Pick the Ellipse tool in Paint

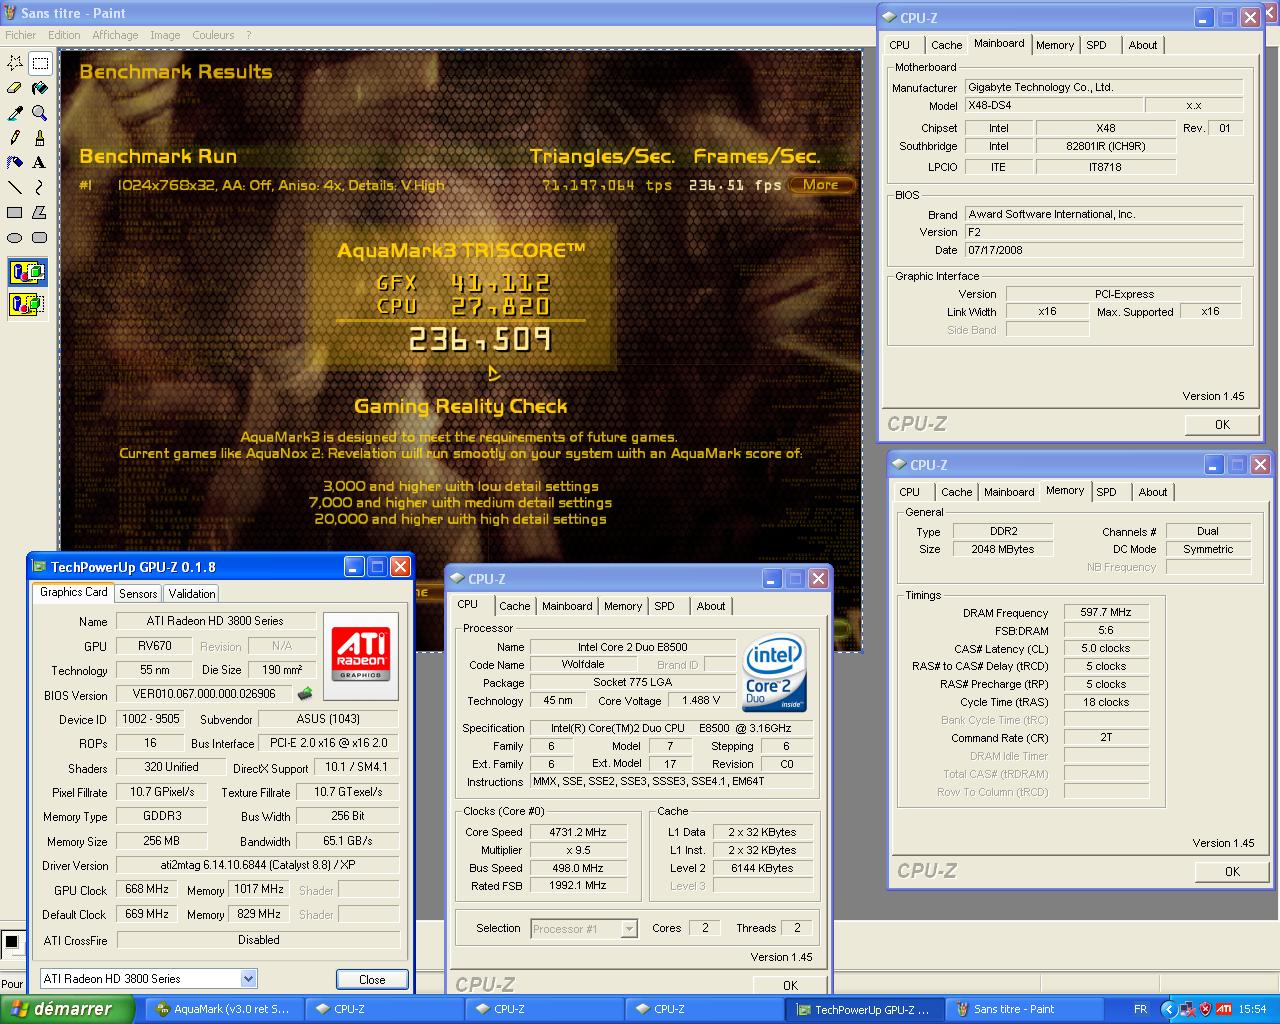click(15, 238)
